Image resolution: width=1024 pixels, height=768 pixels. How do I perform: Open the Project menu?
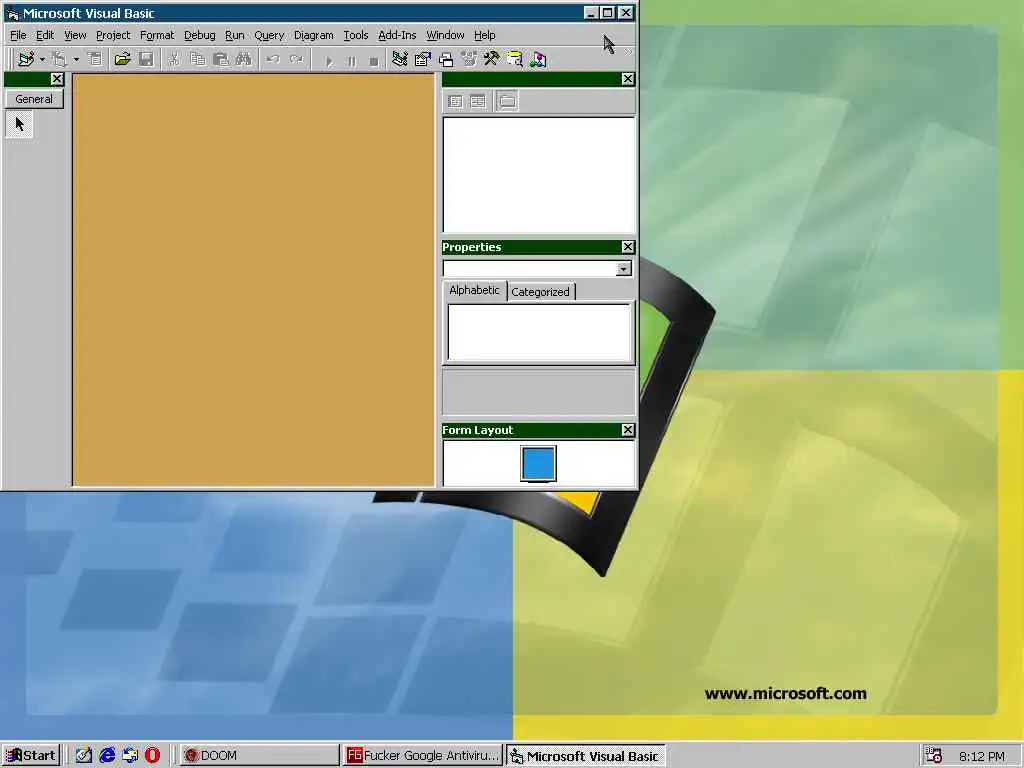(113, 35)
